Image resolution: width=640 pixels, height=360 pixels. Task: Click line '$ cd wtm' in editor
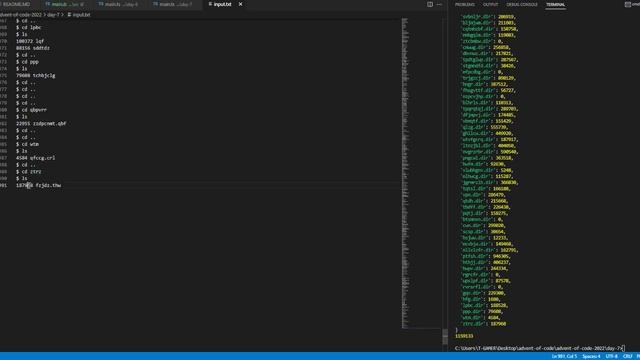pos(27,144)
